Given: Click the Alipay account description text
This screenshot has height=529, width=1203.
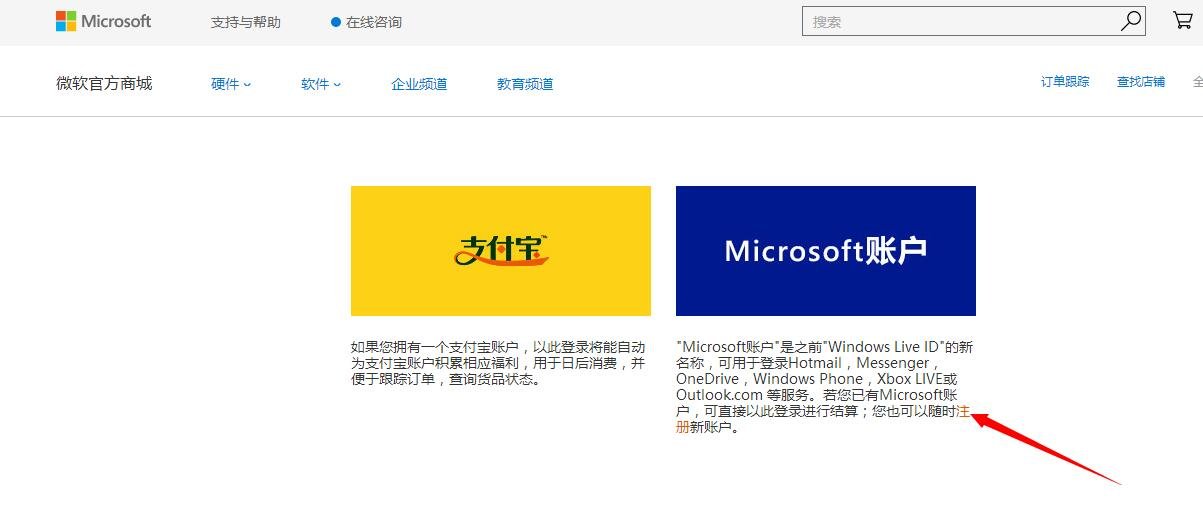Looking at the screenshot, I should tap(498, 363).
